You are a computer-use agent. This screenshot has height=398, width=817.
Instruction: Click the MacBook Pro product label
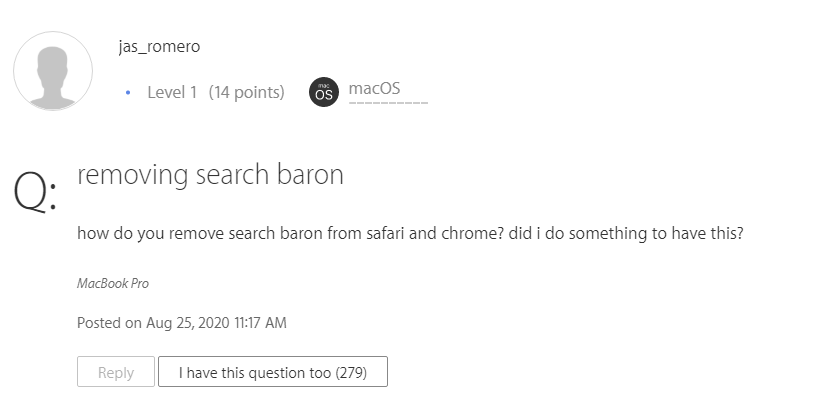113,283
